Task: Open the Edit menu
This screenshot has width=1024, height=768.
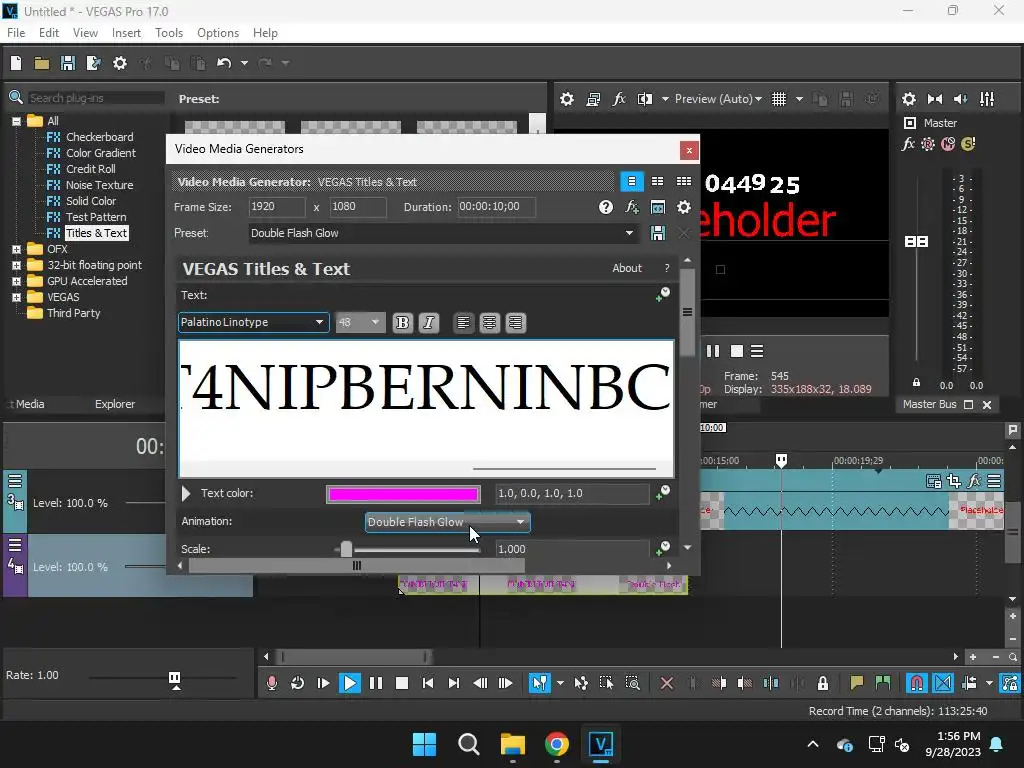Action: pos(48,33)
